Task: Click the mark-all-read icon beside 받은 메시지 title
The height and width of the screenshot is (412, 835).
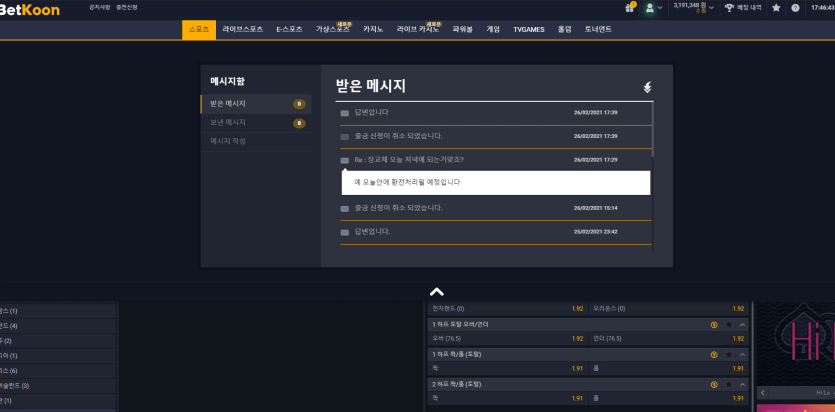Action: click(x=647, y=87)
